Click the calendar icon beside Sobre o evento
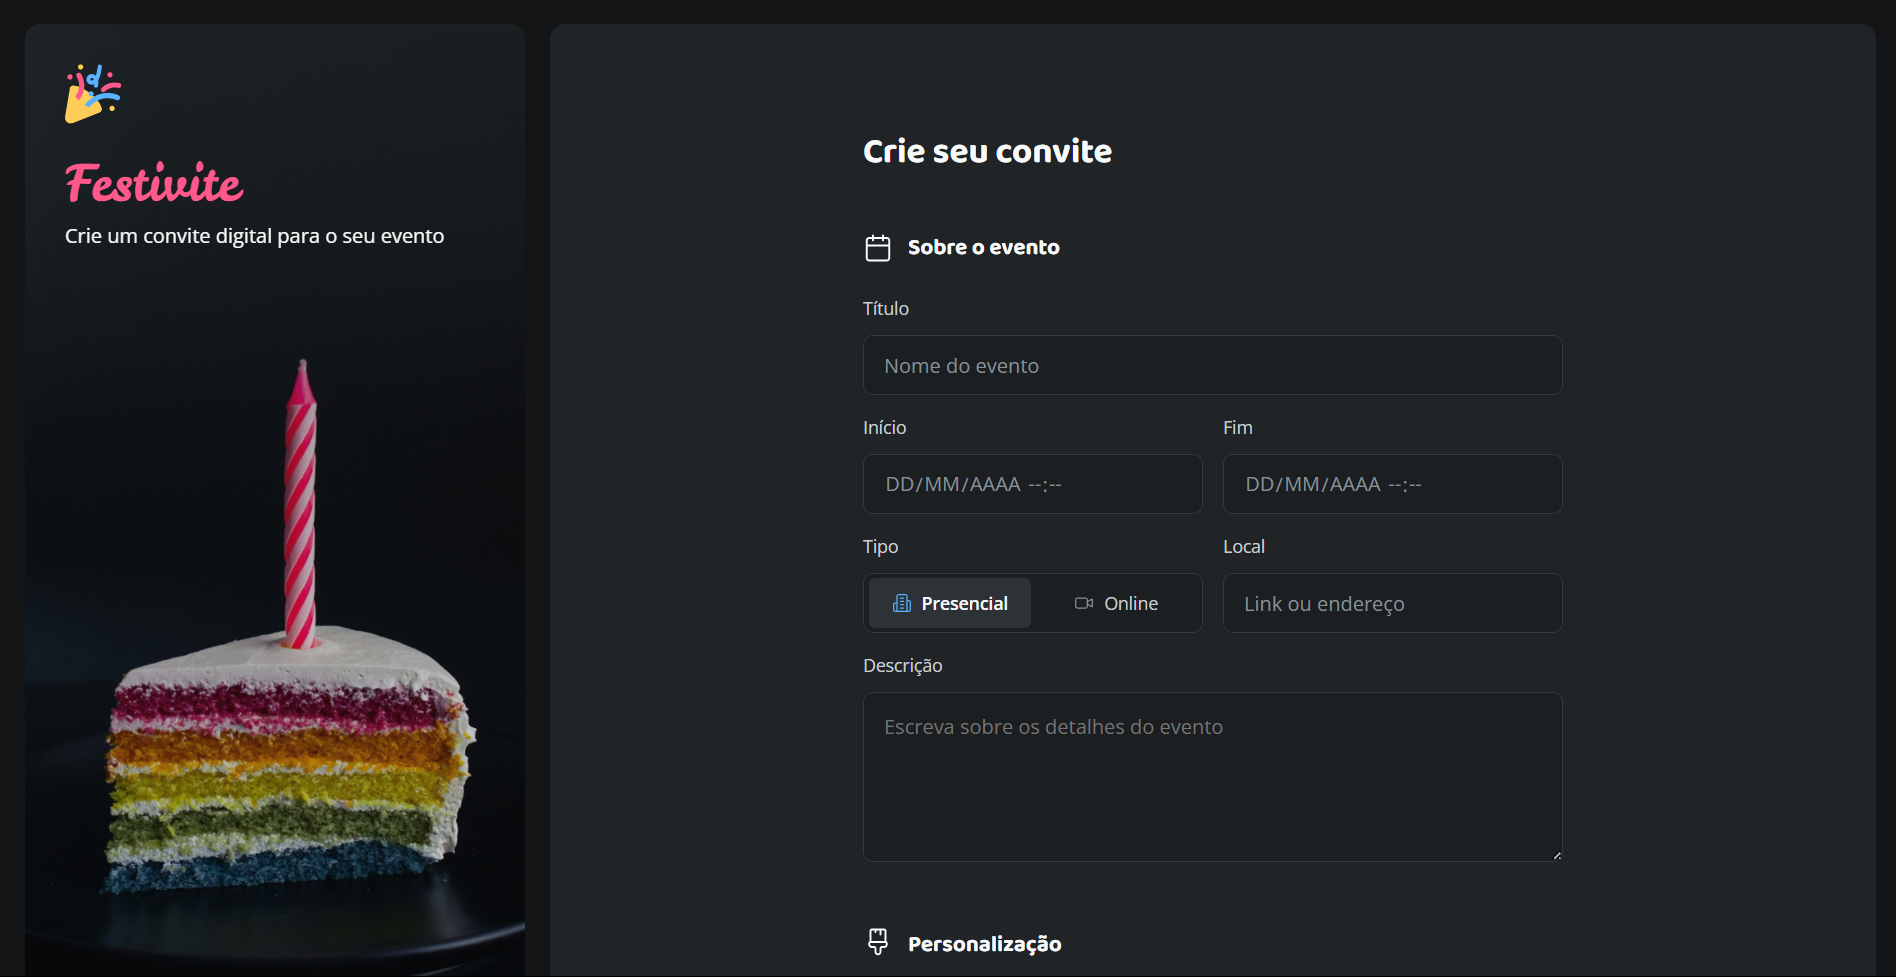Image resolution: width=1896 pixels, height=977 pixels. point(878,248)
